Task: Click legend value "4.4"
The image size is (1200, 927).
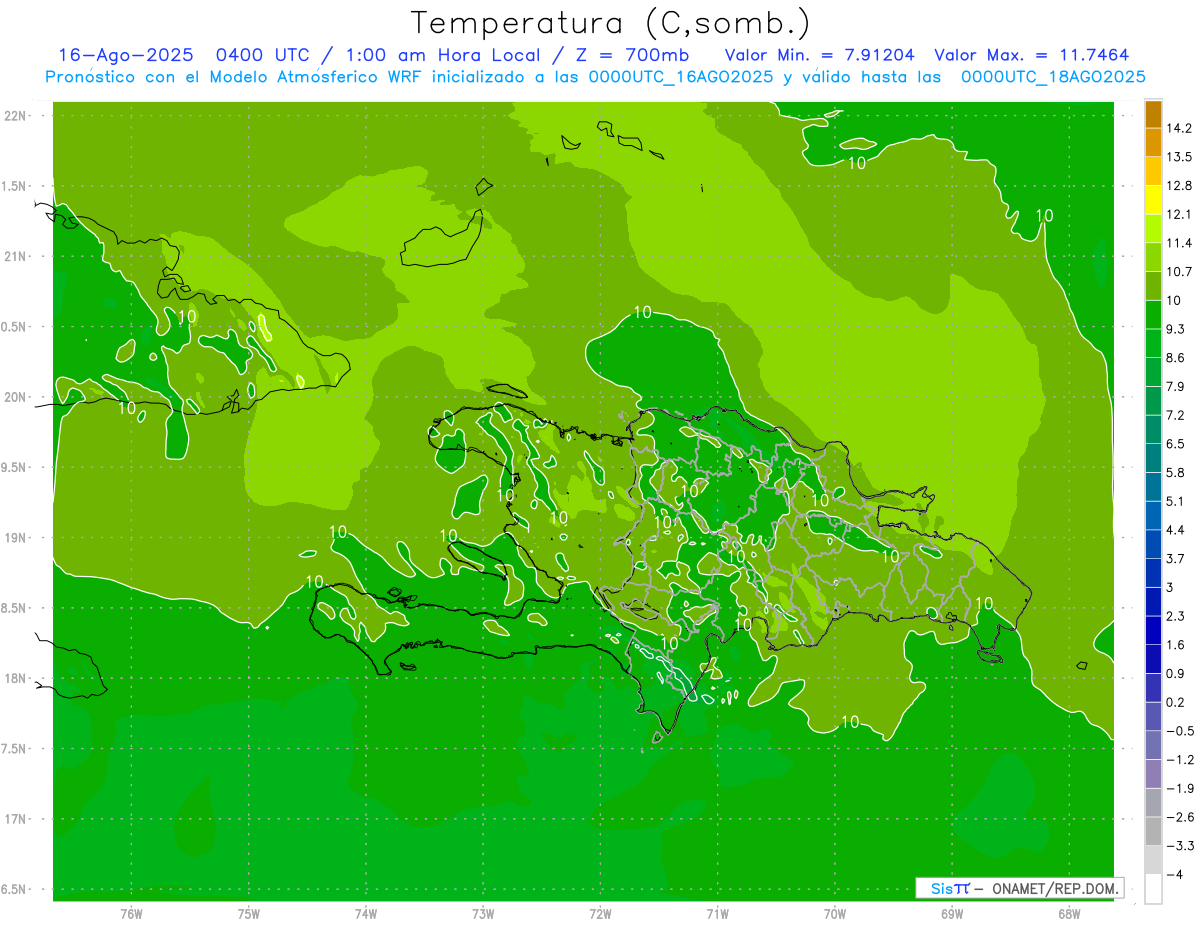Action: (1176, 530)
